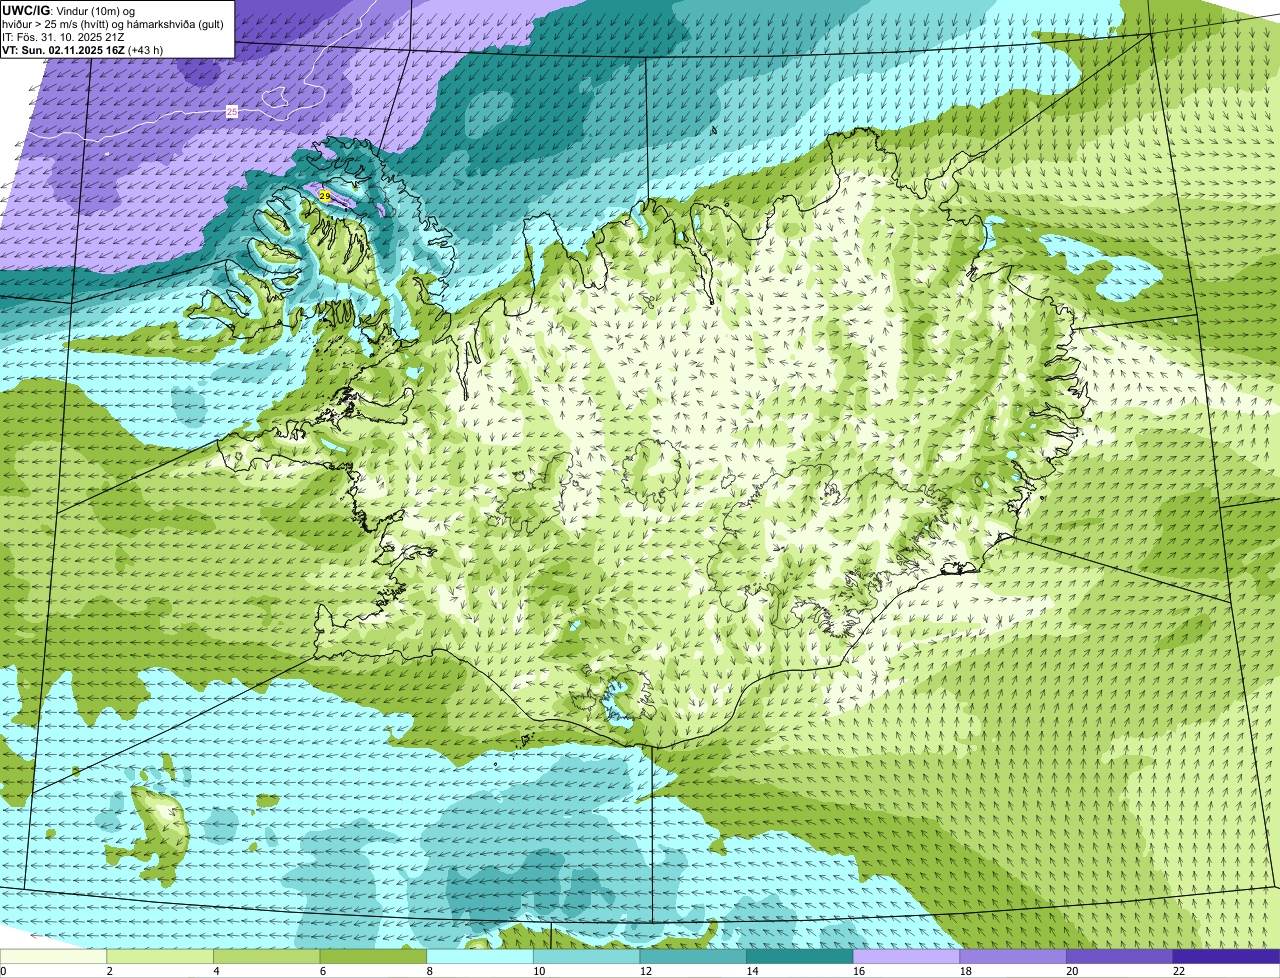Click the '16' colorbar scale label
The height and width of the screenshot is (978, 1280).
click(x=859, y=971)
